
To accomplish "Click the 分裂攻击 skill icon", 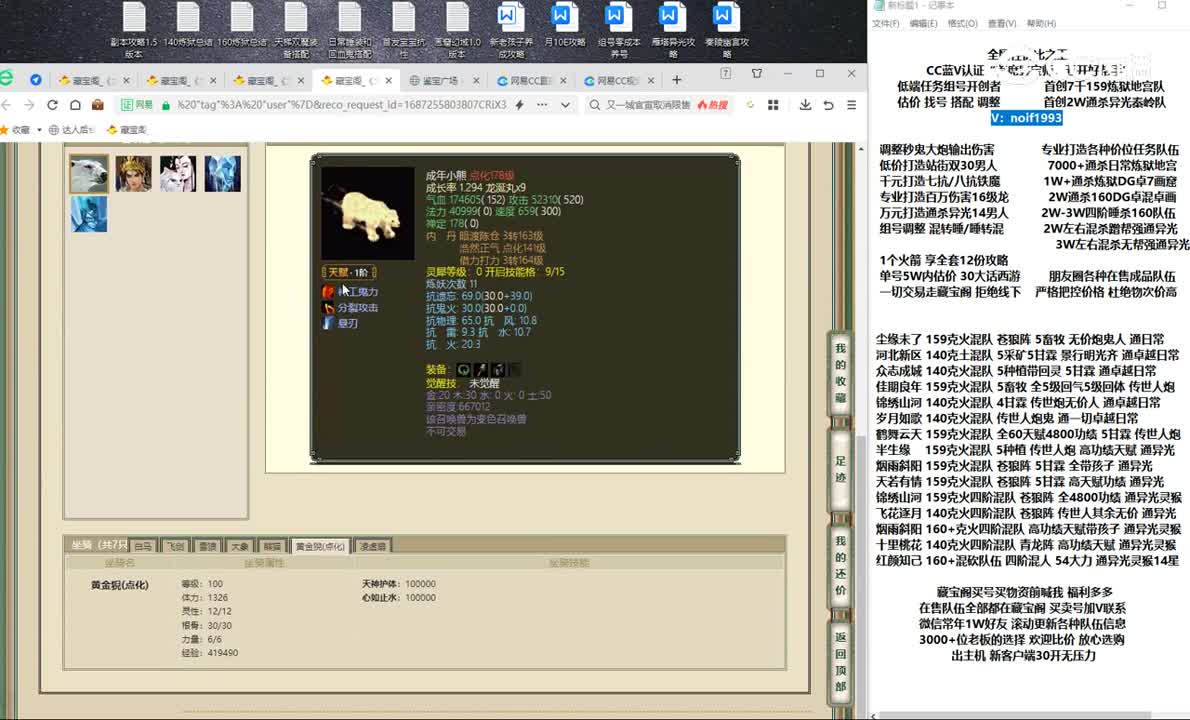I will pos(328,307).
